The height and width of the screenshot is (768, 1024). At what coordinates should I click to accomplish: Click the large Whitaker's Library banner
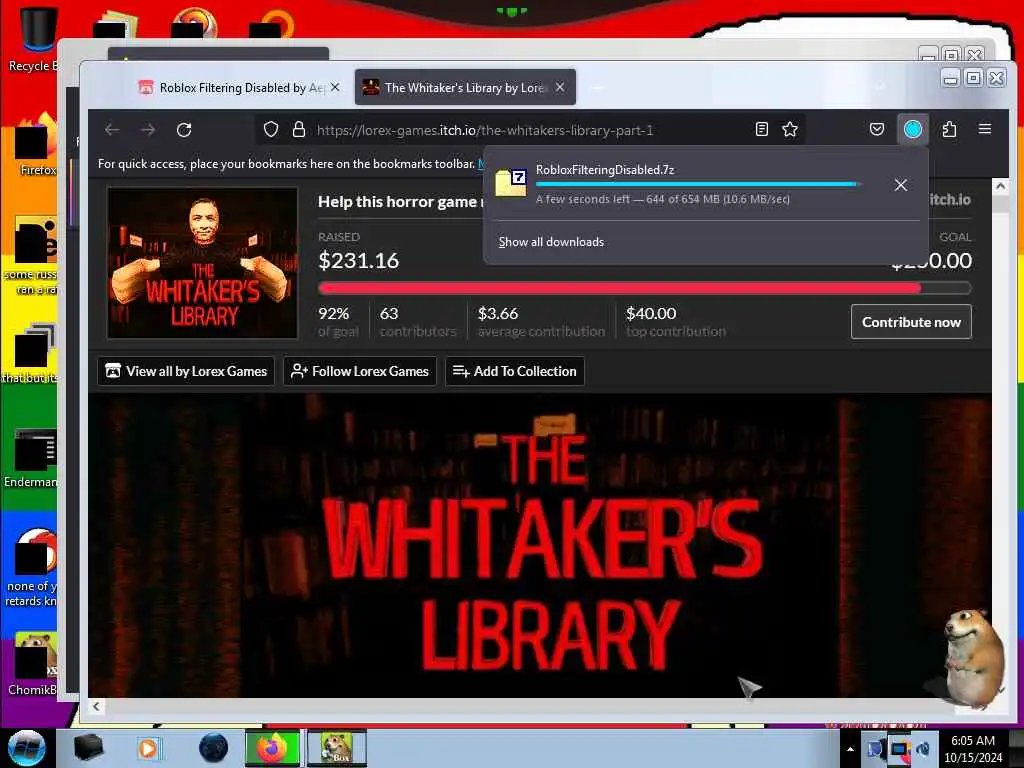click(539, 546)
